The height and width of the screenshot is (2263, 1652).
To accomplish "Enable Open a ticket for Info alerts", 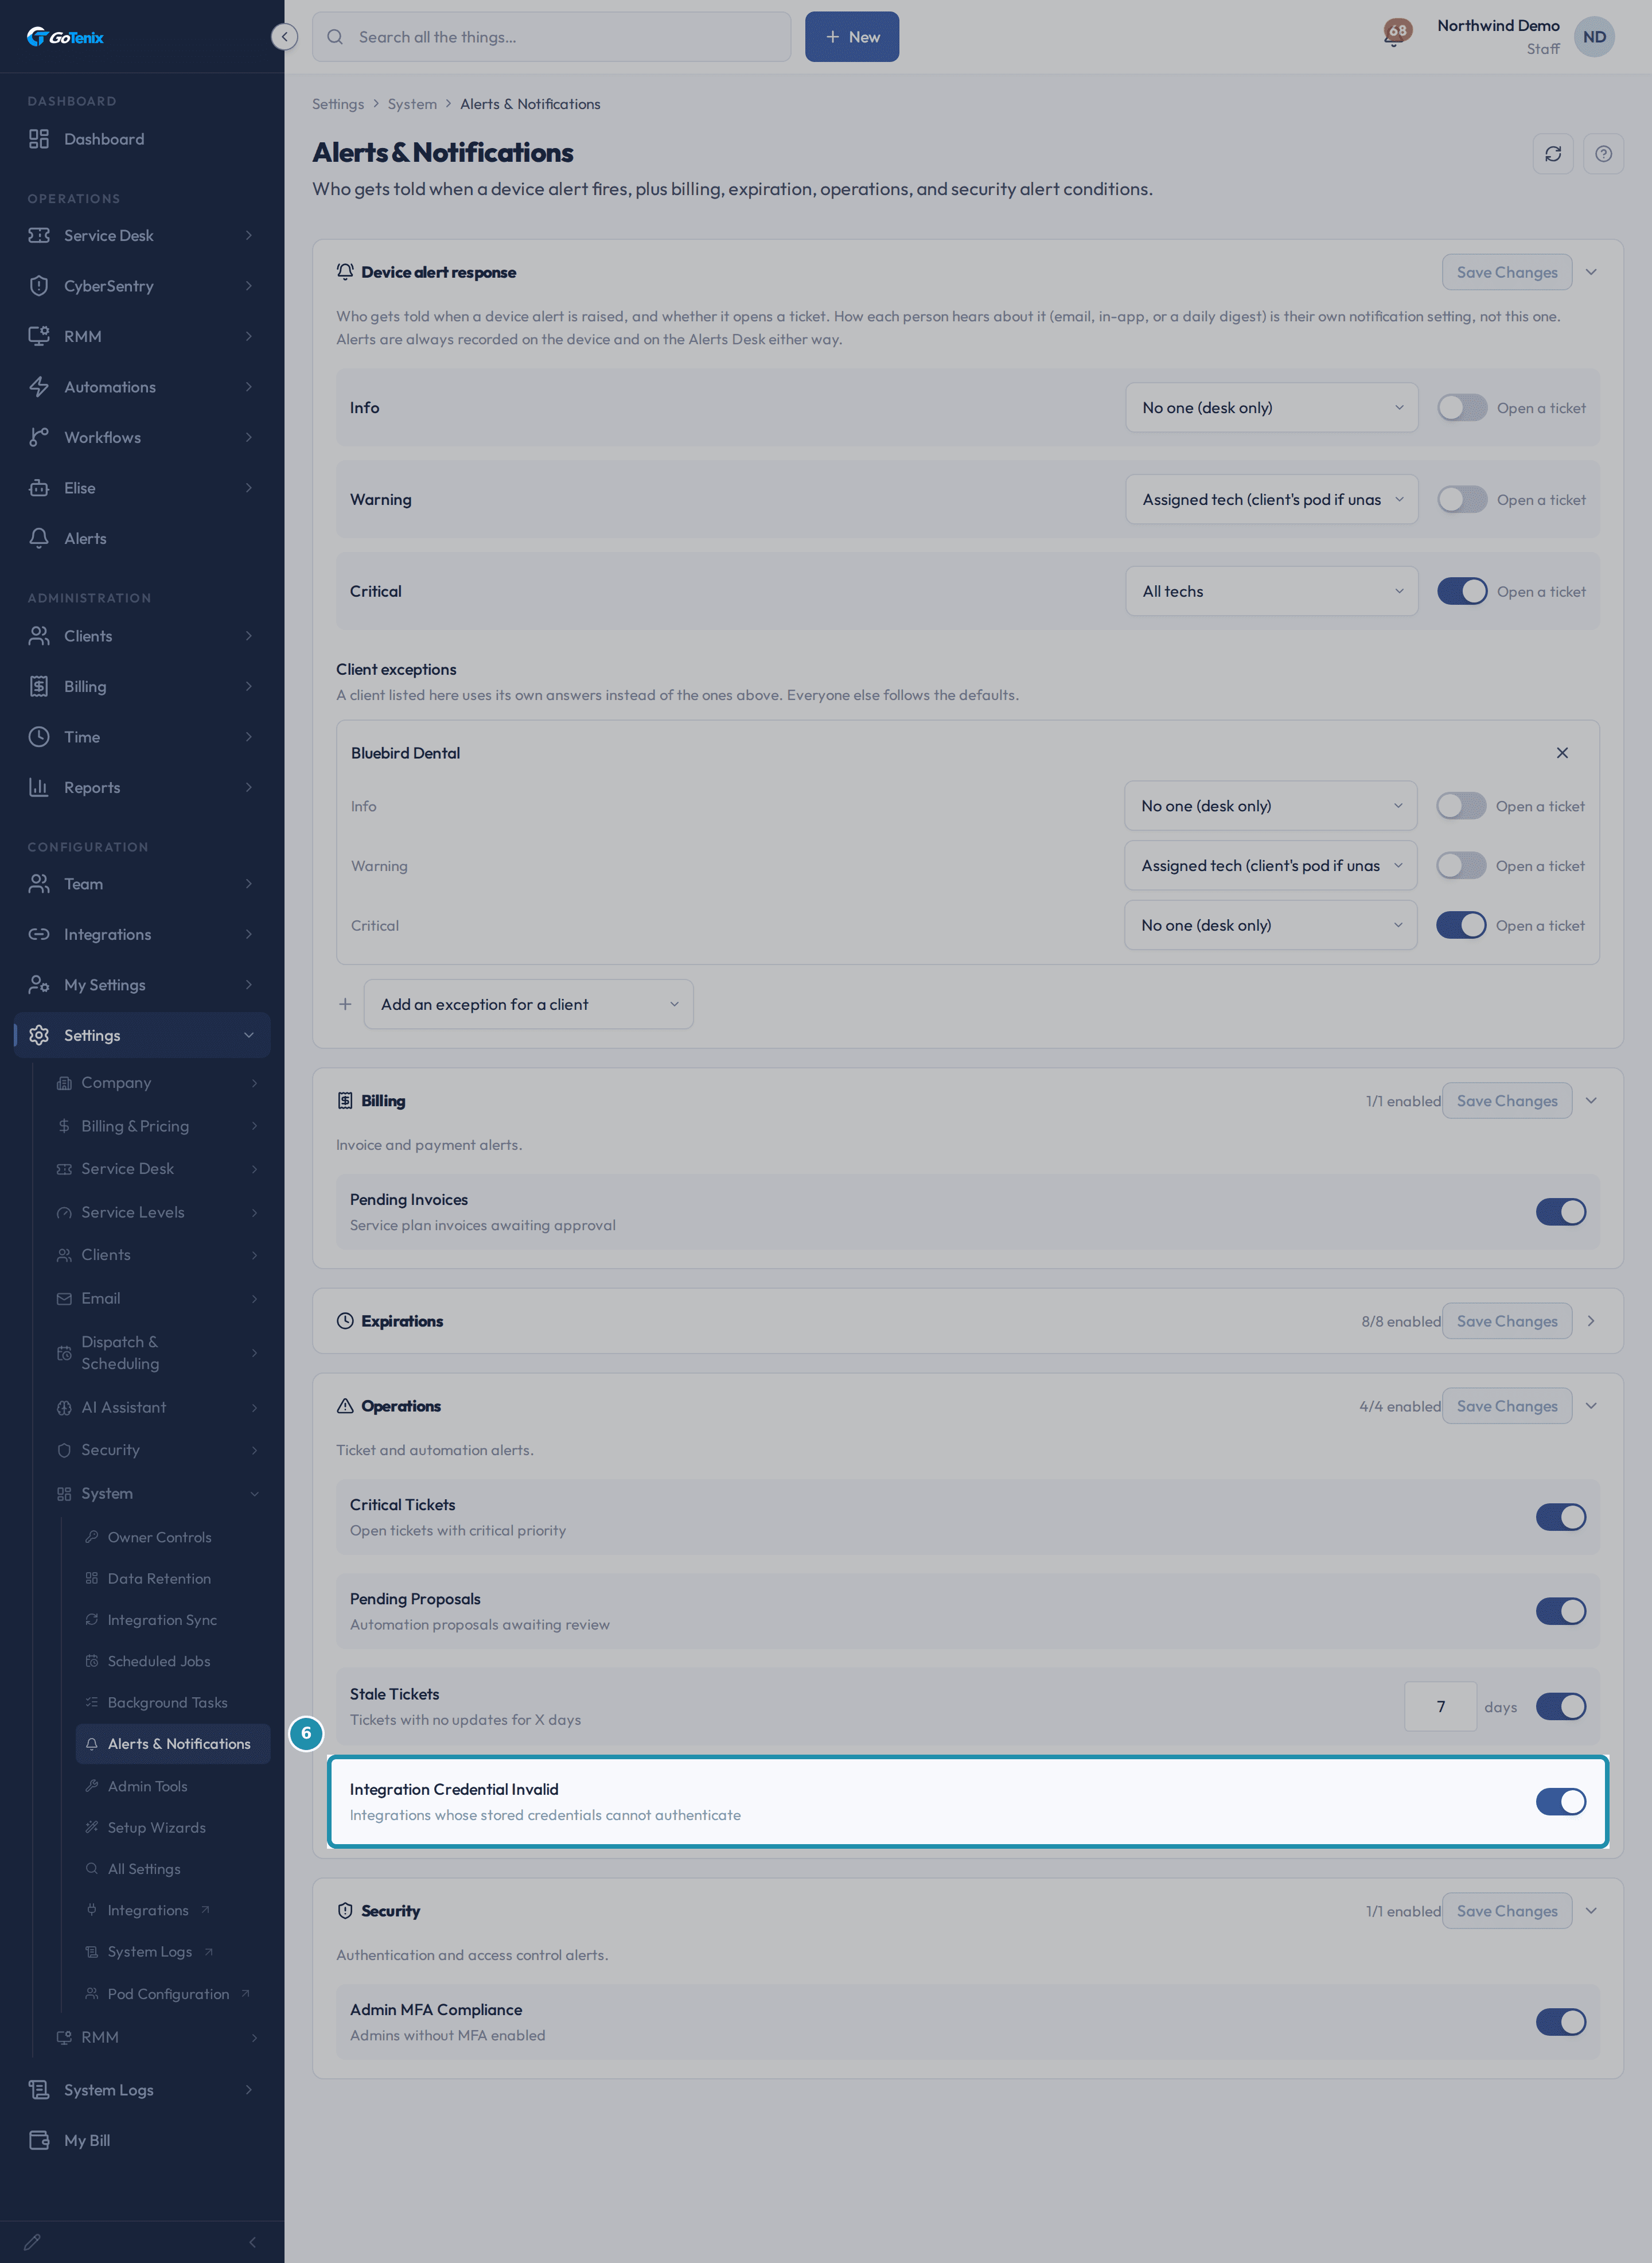I will [1462, 408].
